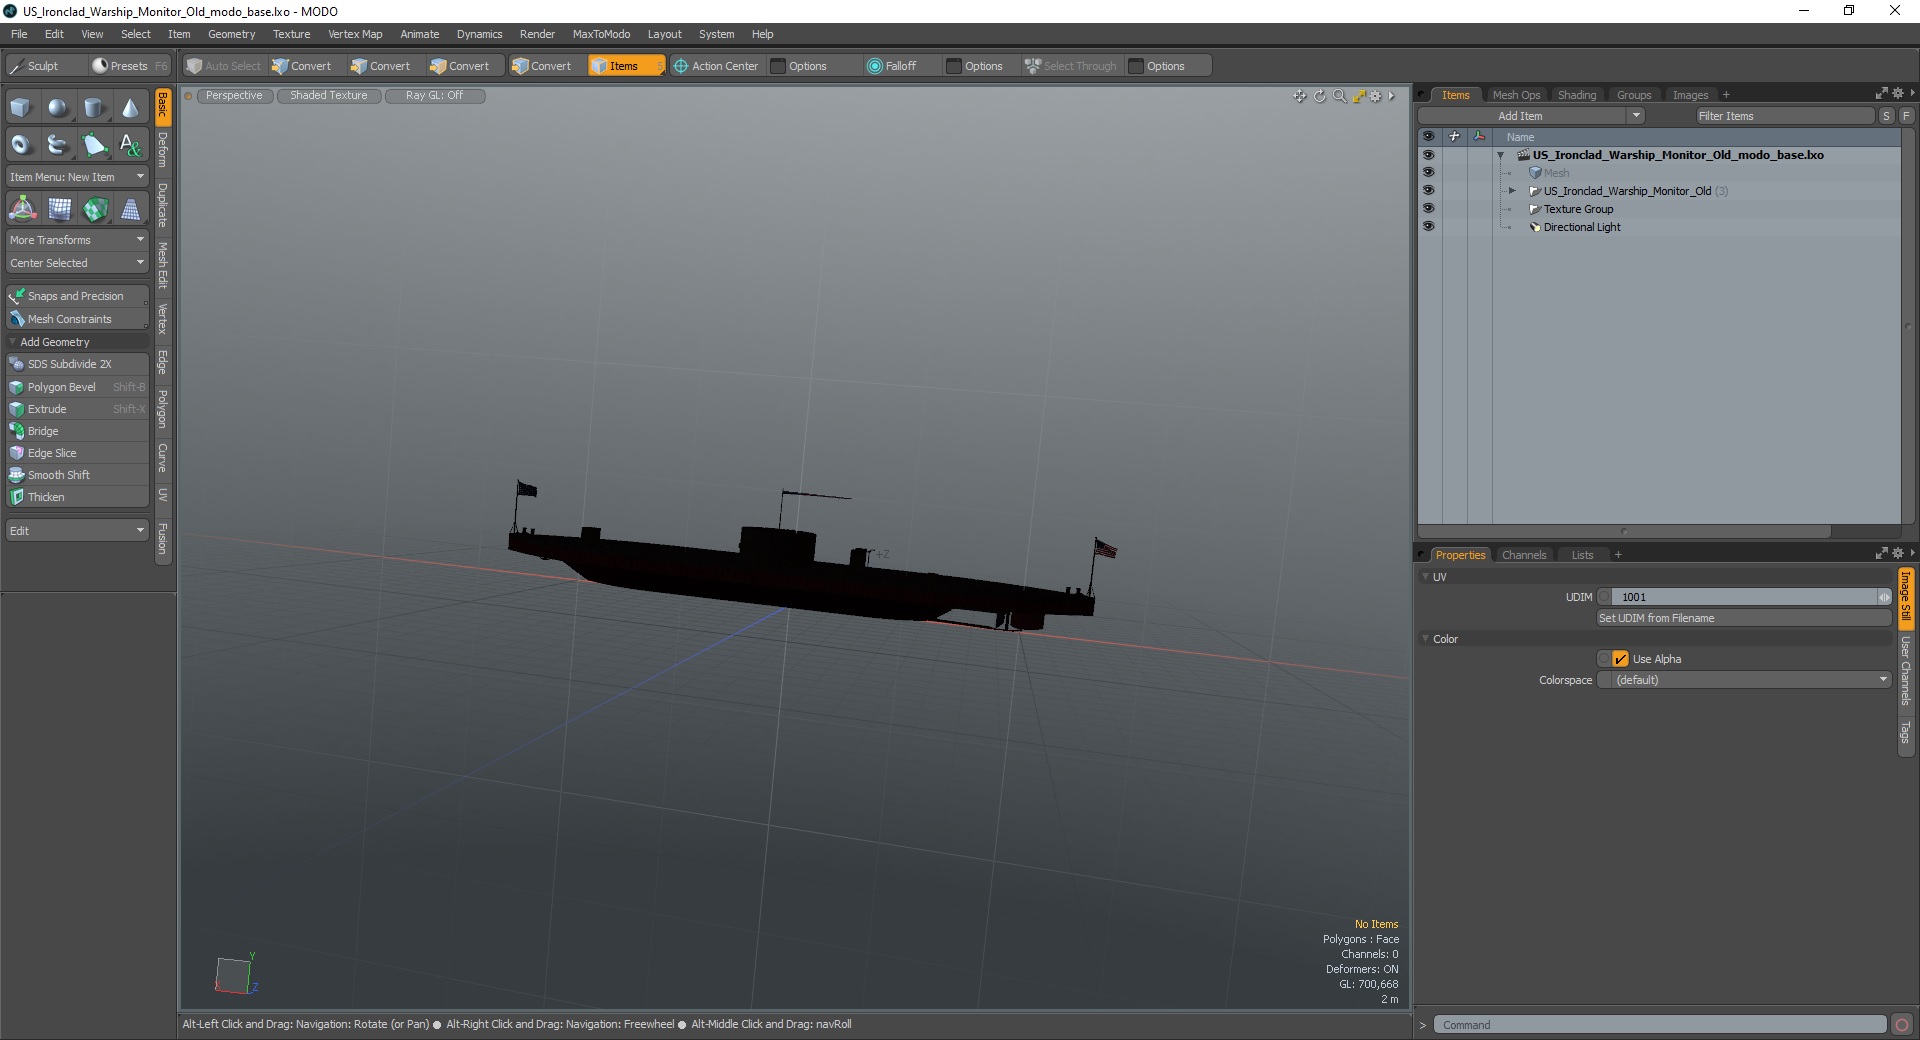Open Items panel settings gear icon

[x=1898, y=93]
